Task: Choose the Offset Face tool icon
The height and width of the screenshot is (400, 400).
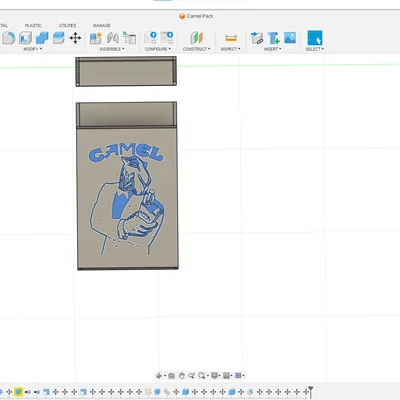Action: click(x=58, y=38)
